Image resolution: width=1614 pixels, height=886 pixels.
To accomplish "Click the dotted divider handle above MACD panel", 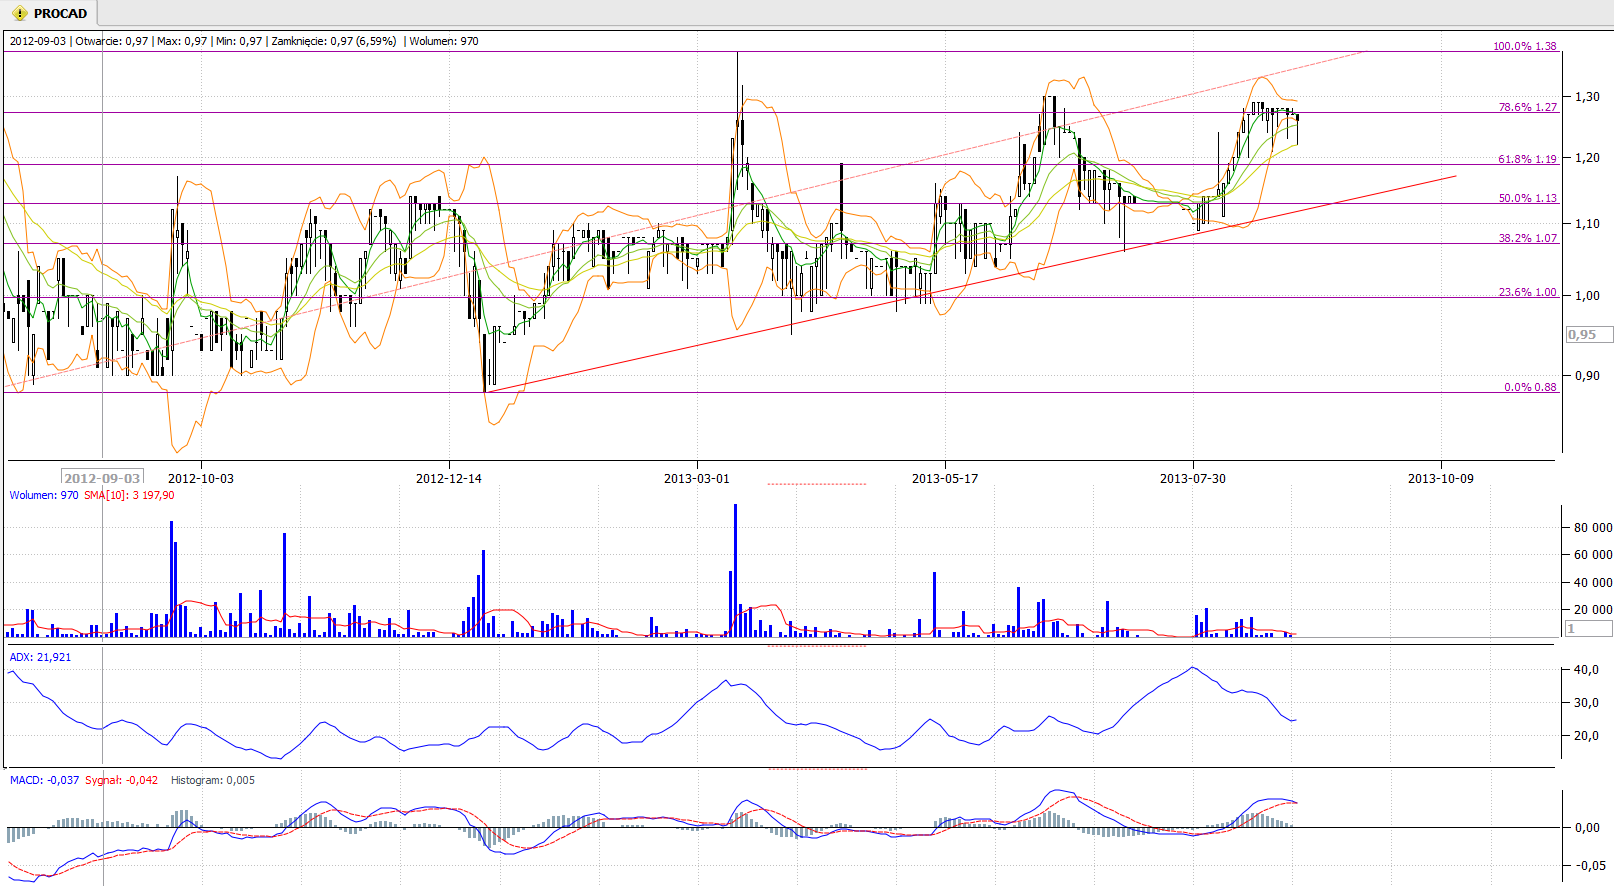I will tap(817, 769).
